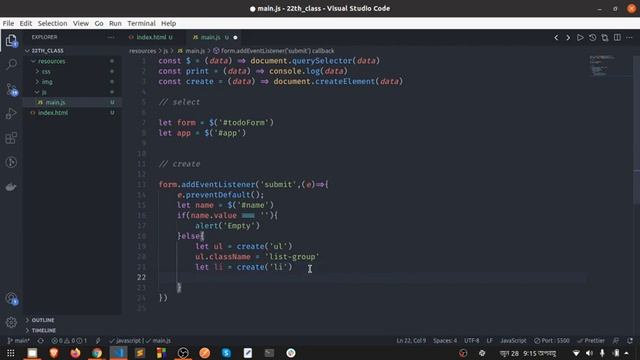Split the editor to the right
Image resolution: width=640 pixels, height=360 pixels.
617,38
